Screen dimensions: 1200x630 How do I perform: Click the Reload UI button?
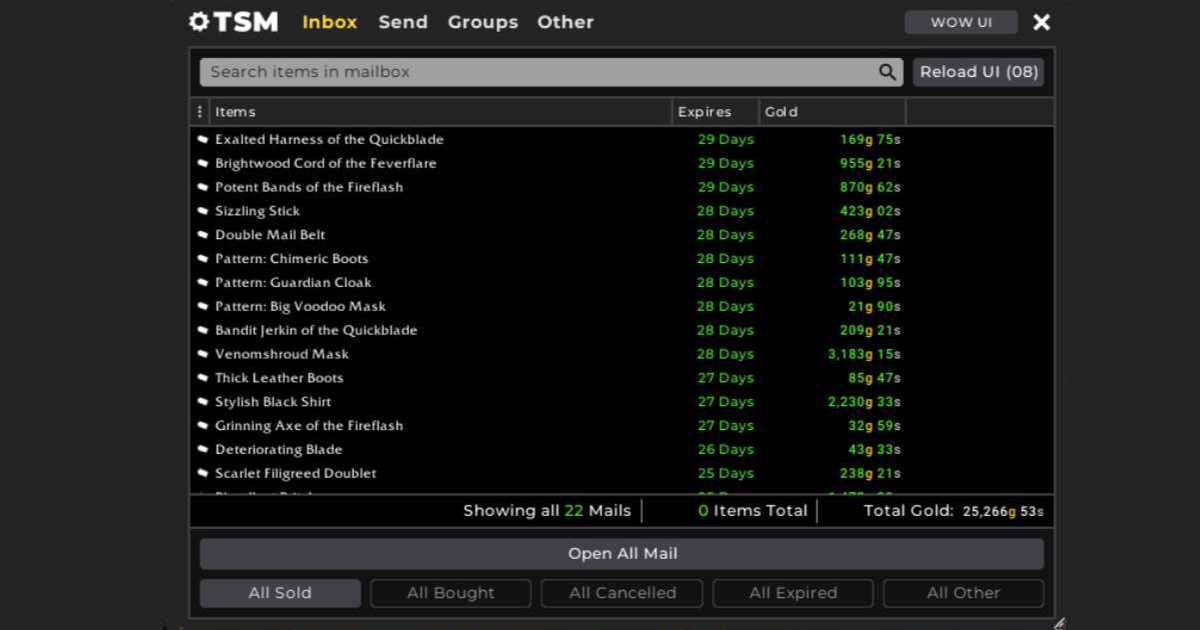[x=977, y=72]
